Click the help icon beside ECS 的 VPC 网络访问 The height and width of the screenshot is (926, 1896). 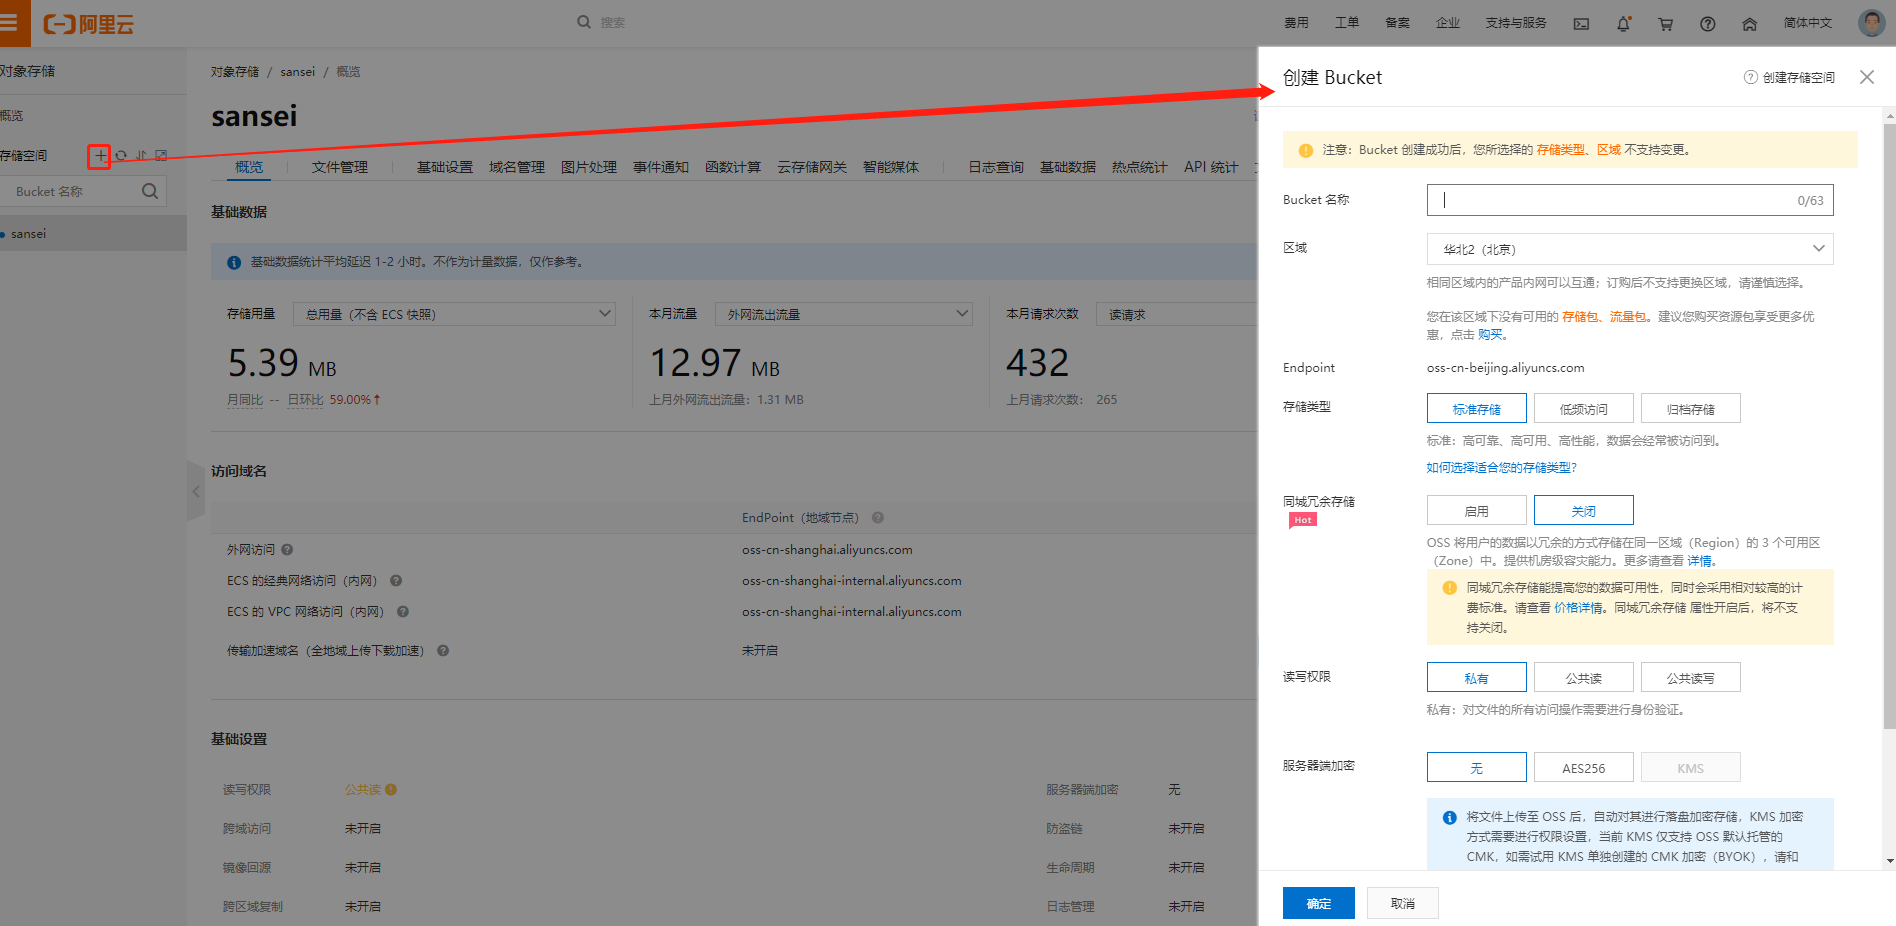tap(403, 612)
